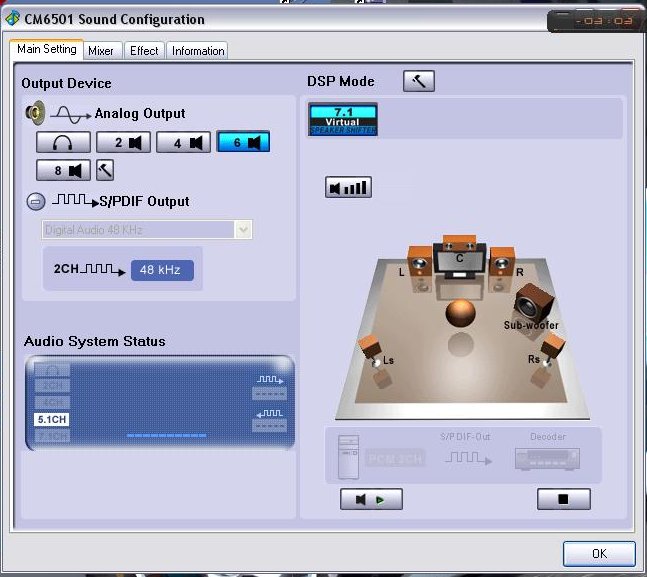Click the front right speaker R

[x=502, y=262]
